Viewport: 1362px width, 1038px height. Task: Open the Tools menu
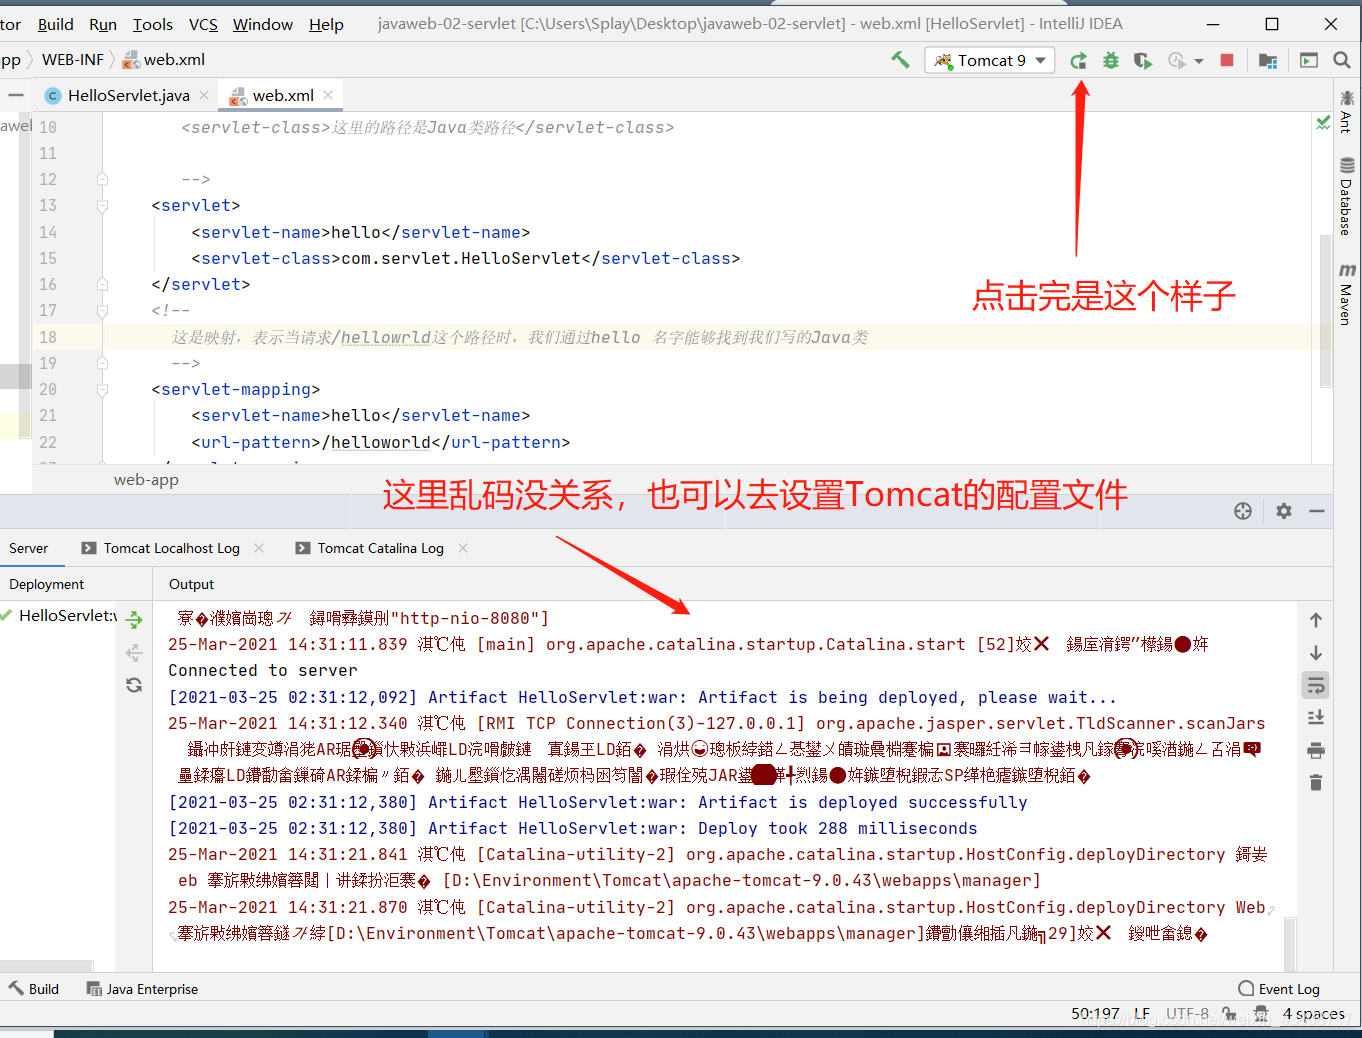tap(153, 24)
